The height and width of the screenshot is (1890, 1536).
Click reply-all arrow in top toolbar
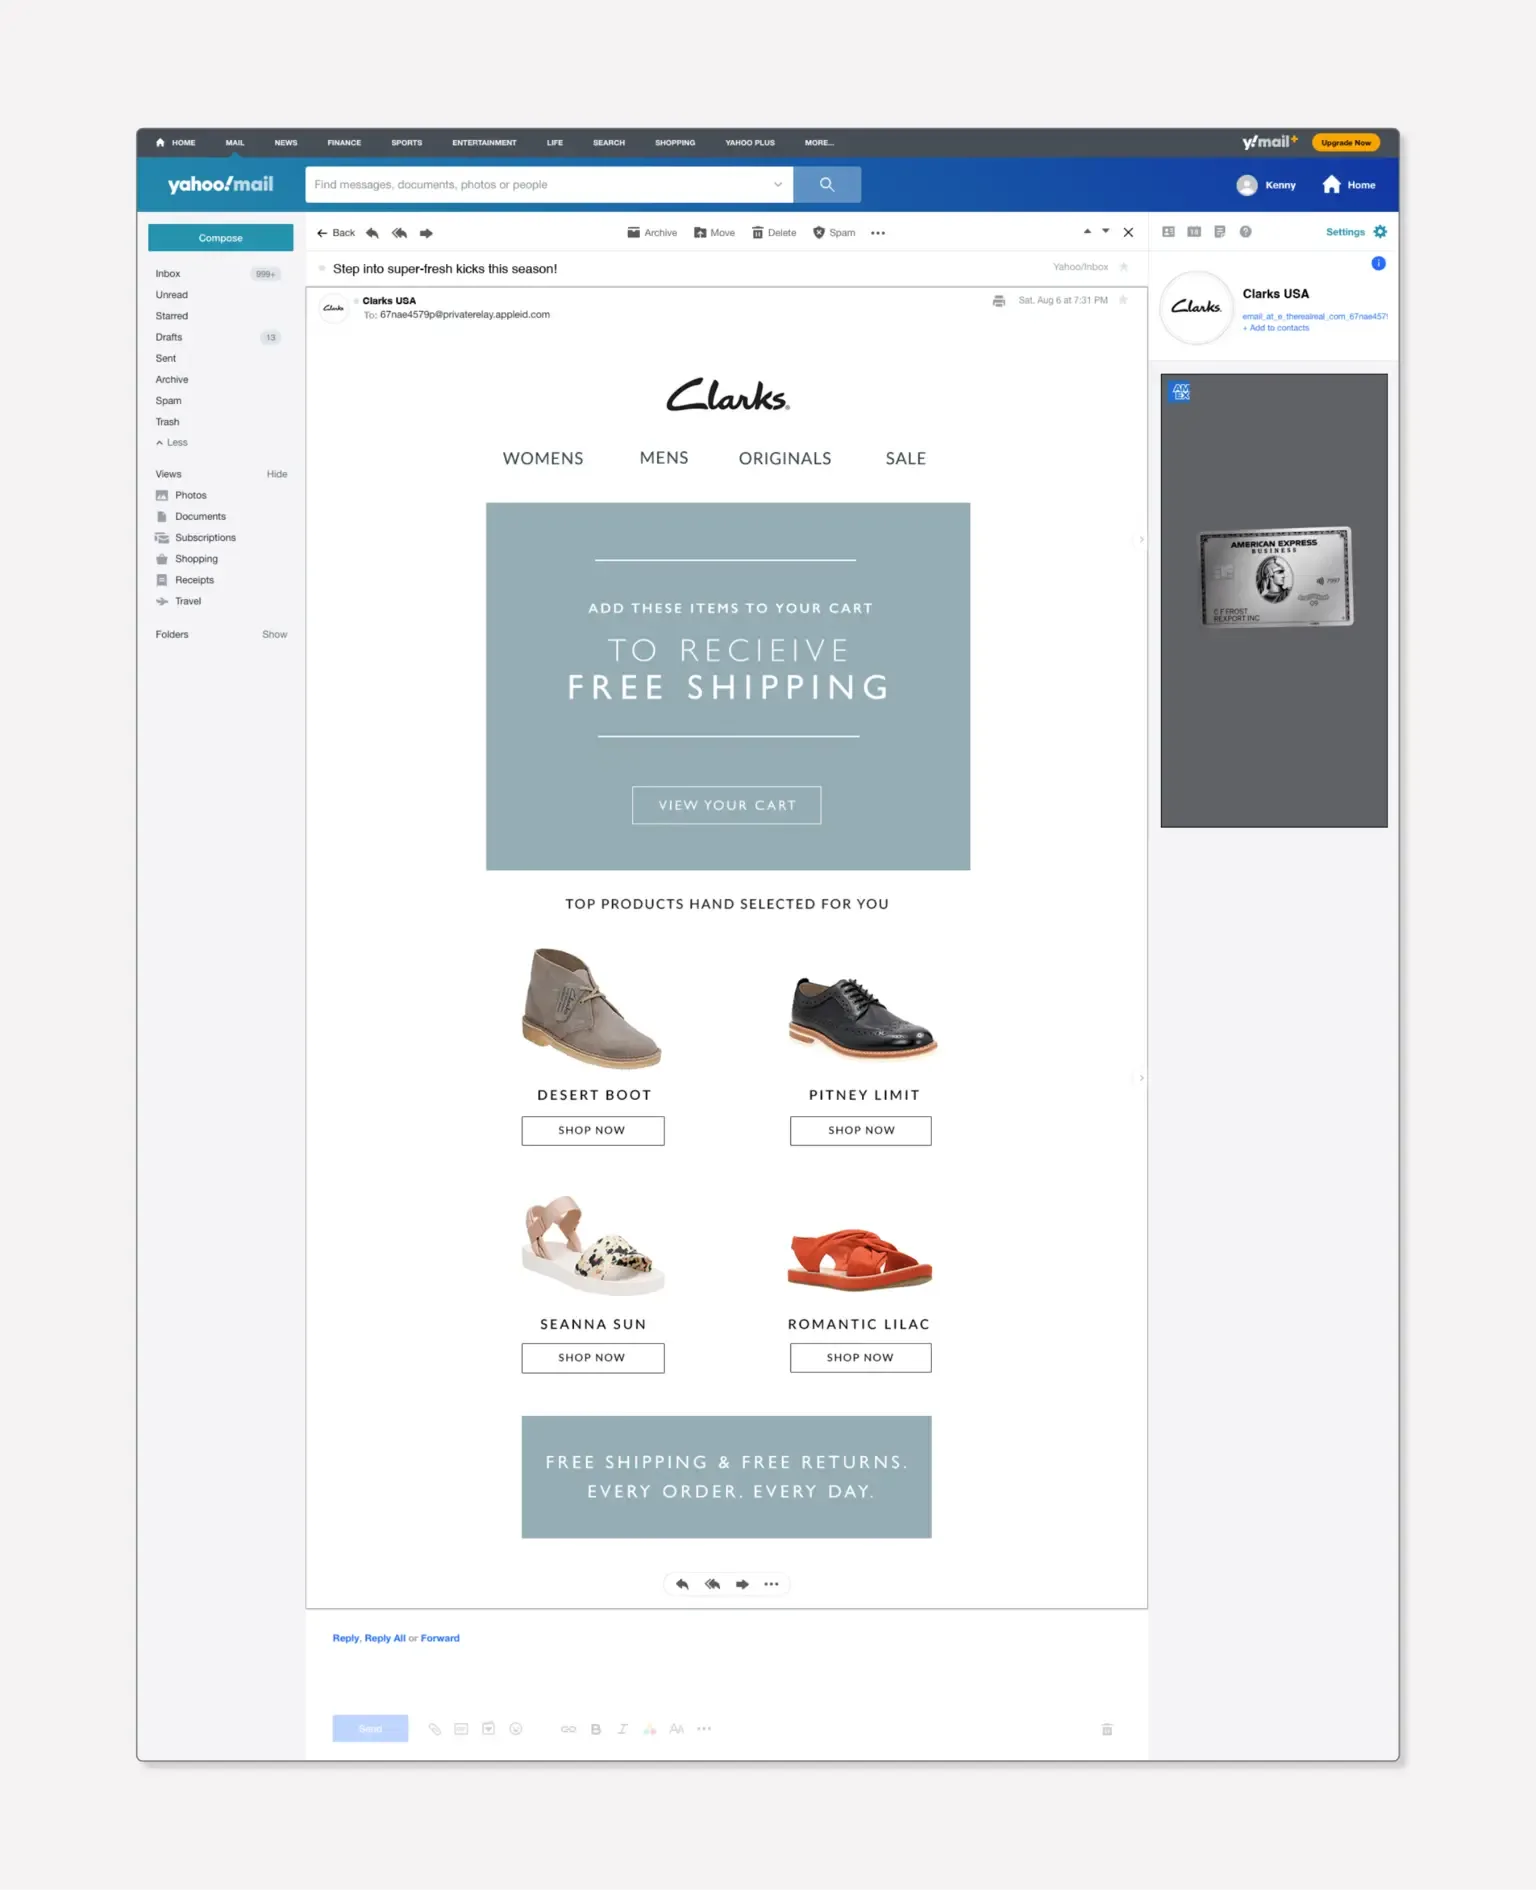click(x=399, y=233)
